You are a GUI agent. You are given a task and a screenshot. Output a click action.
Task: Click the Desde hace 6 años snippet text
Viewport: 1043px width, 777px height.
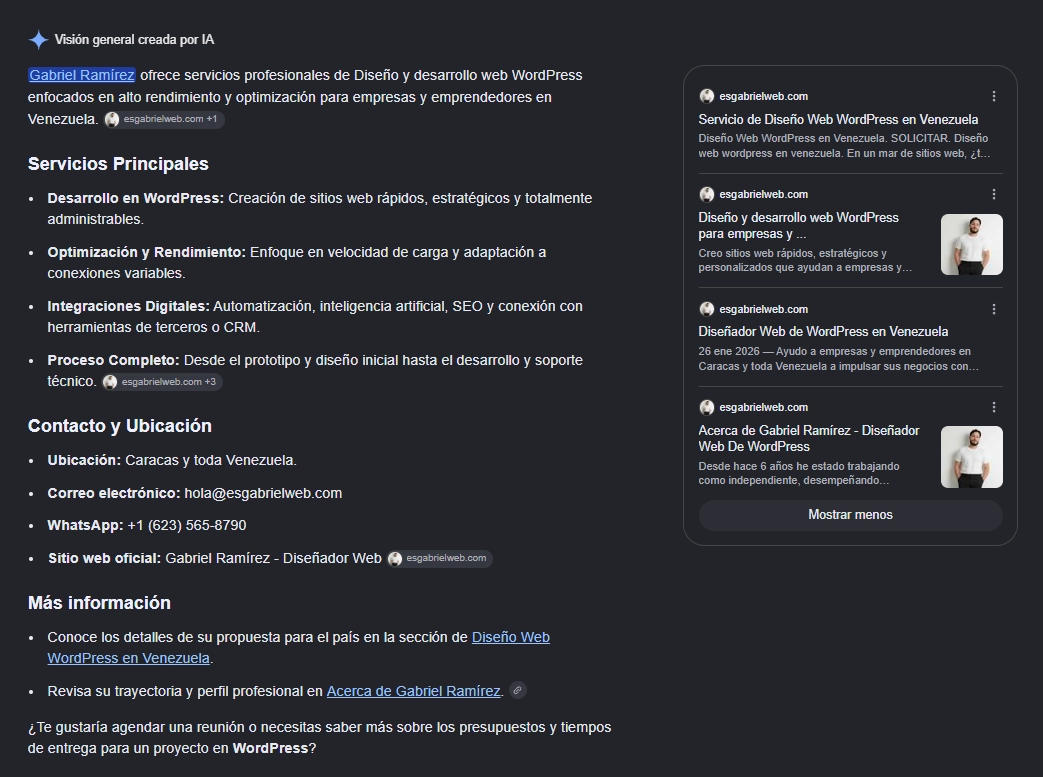click(x=799, y=473)
